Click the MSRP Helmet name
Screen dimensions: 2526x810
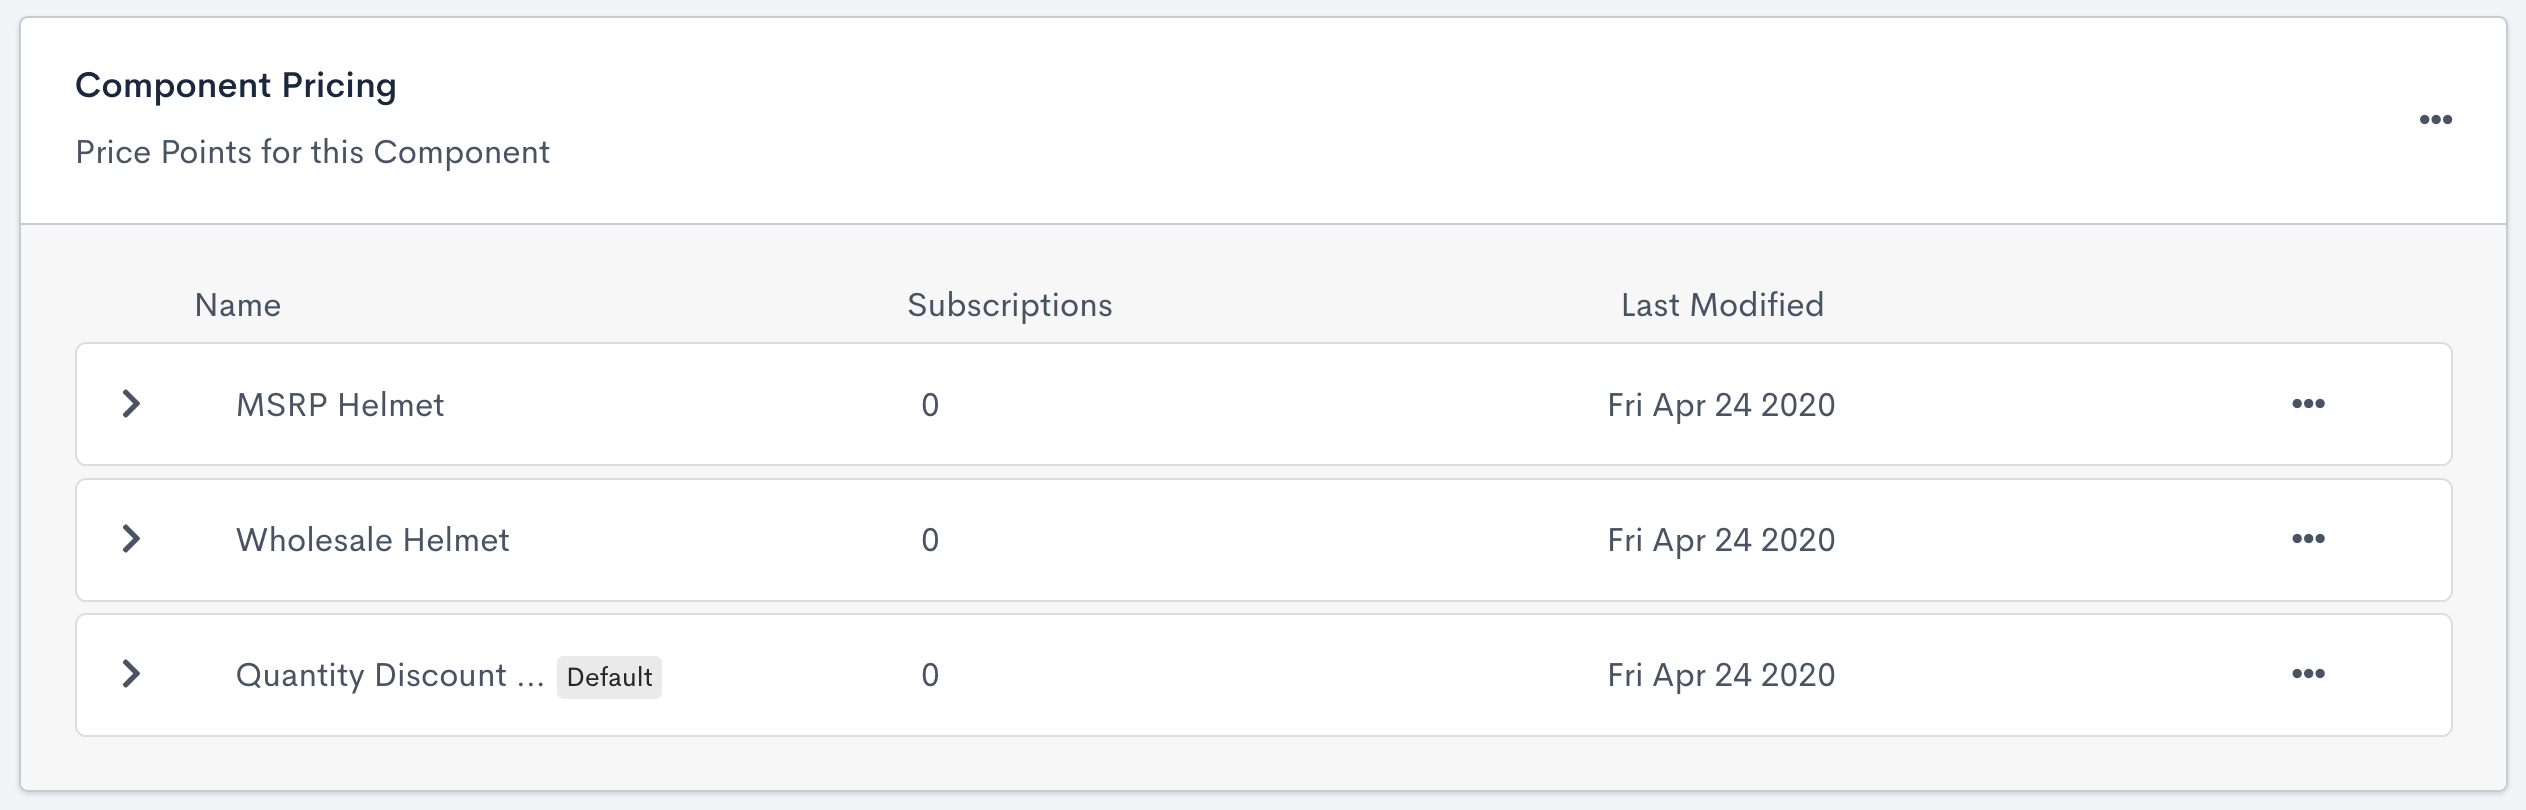[x=339, y=405]
